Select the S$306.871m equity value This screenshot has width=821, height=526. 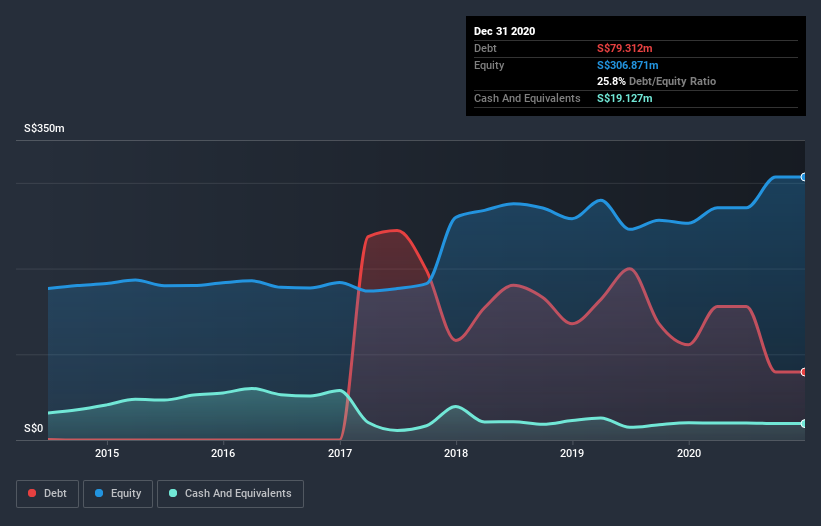628,65
